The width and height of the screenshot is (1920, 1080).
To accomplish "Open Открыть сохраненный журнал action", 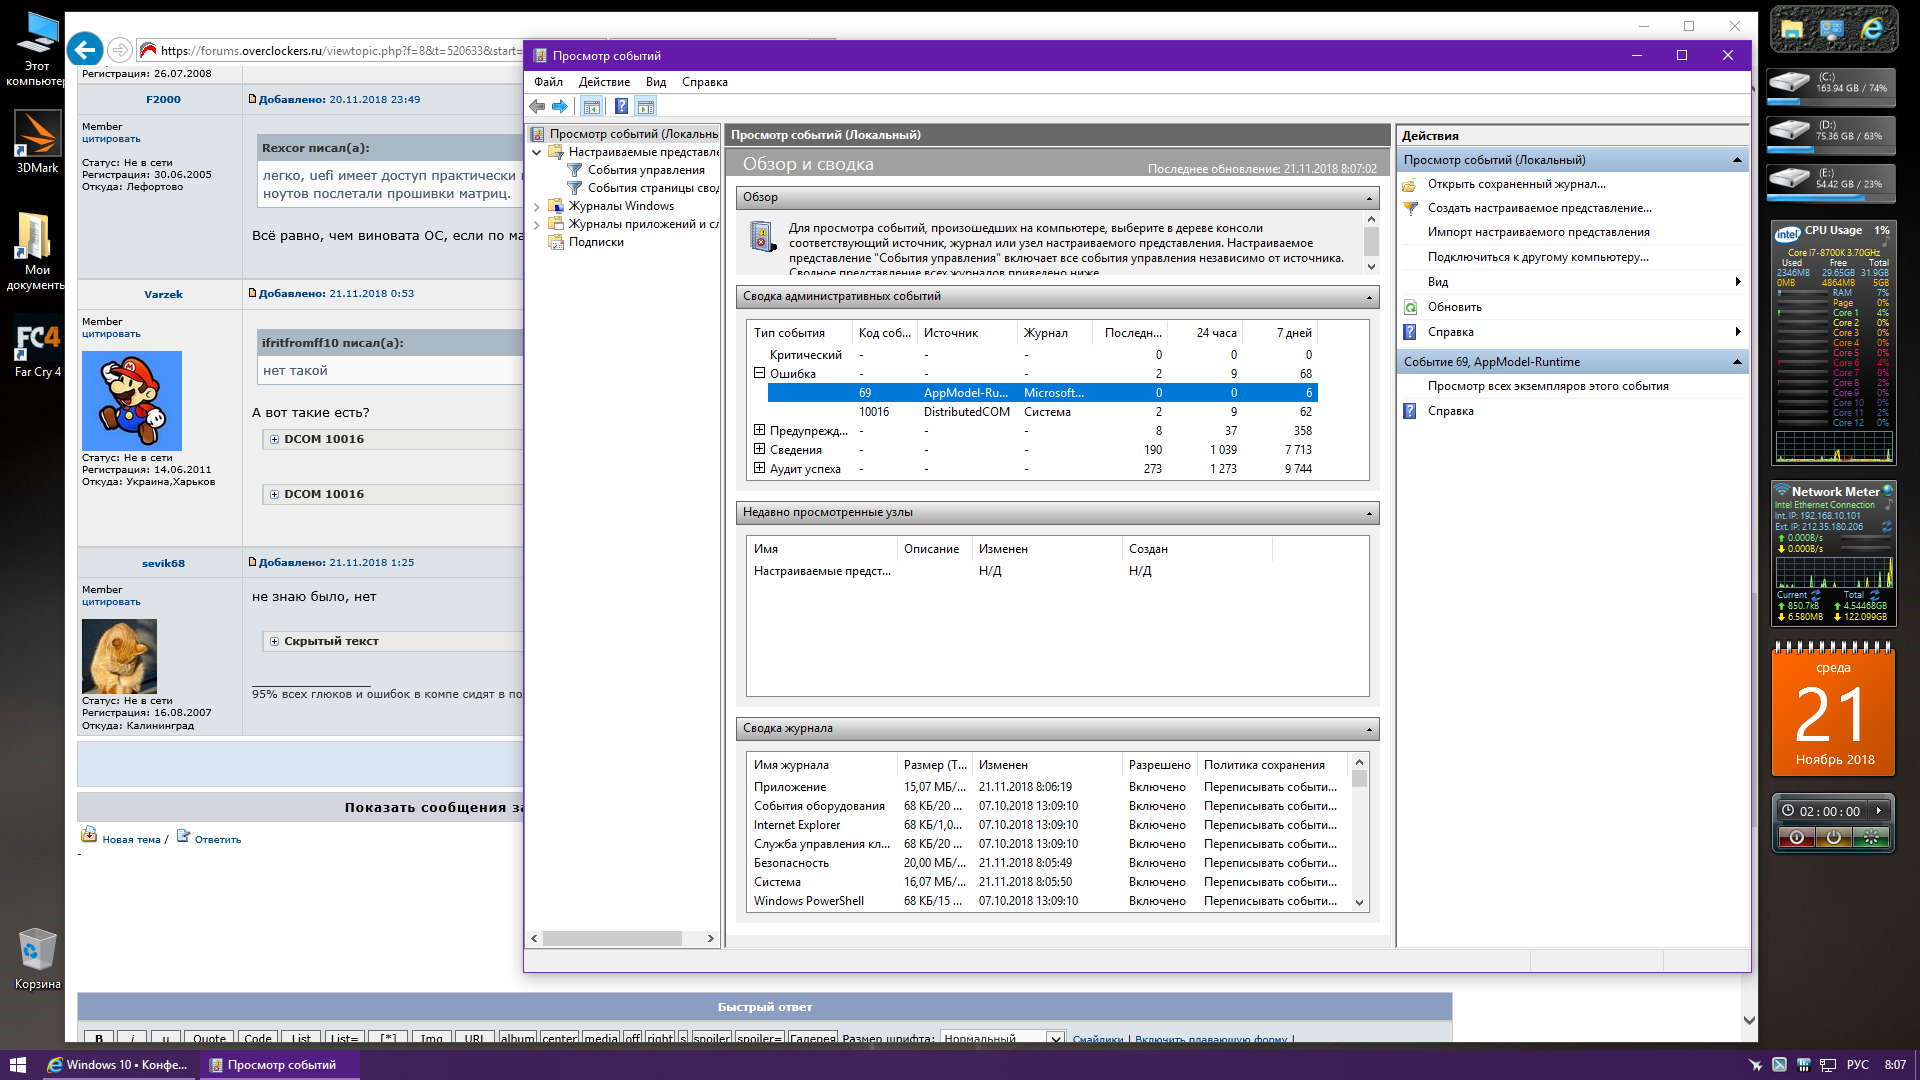I will (1516, 184).
